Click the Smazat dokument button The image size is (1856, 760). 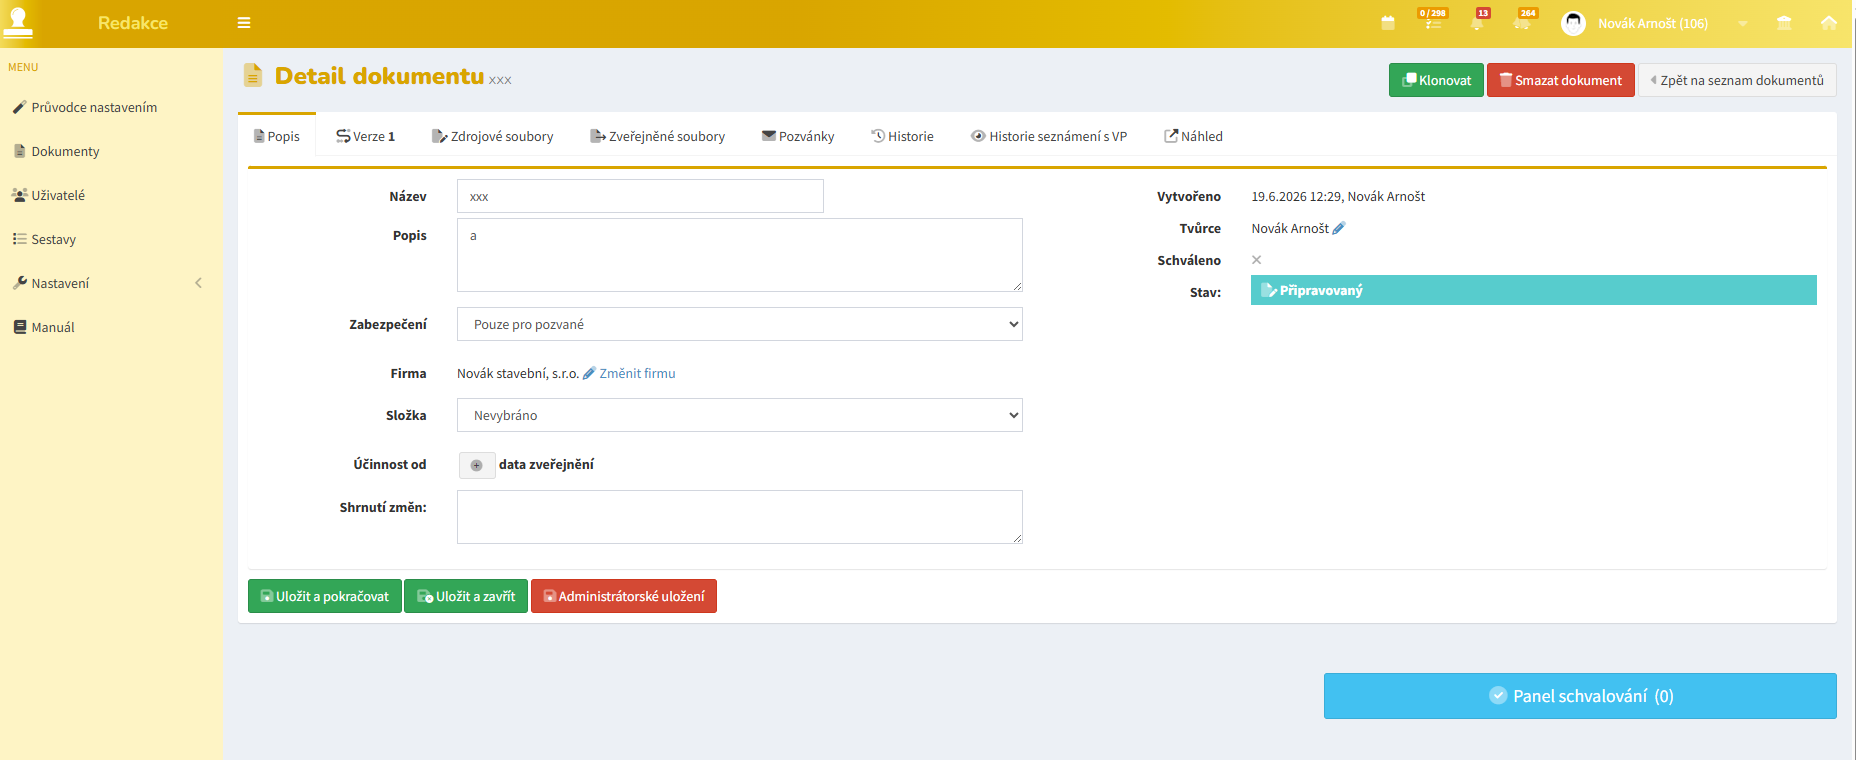coord(1561,80)
